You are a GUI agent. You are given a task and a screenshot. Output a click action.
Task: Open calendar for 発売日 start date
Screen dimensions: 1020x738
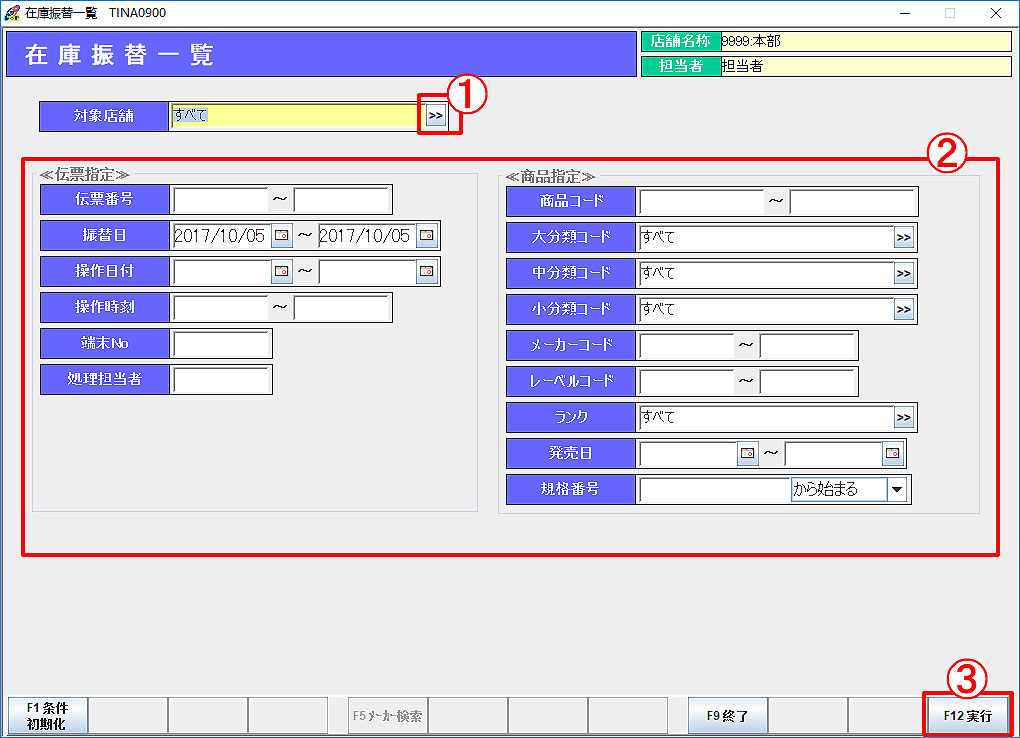pos(748,452)
